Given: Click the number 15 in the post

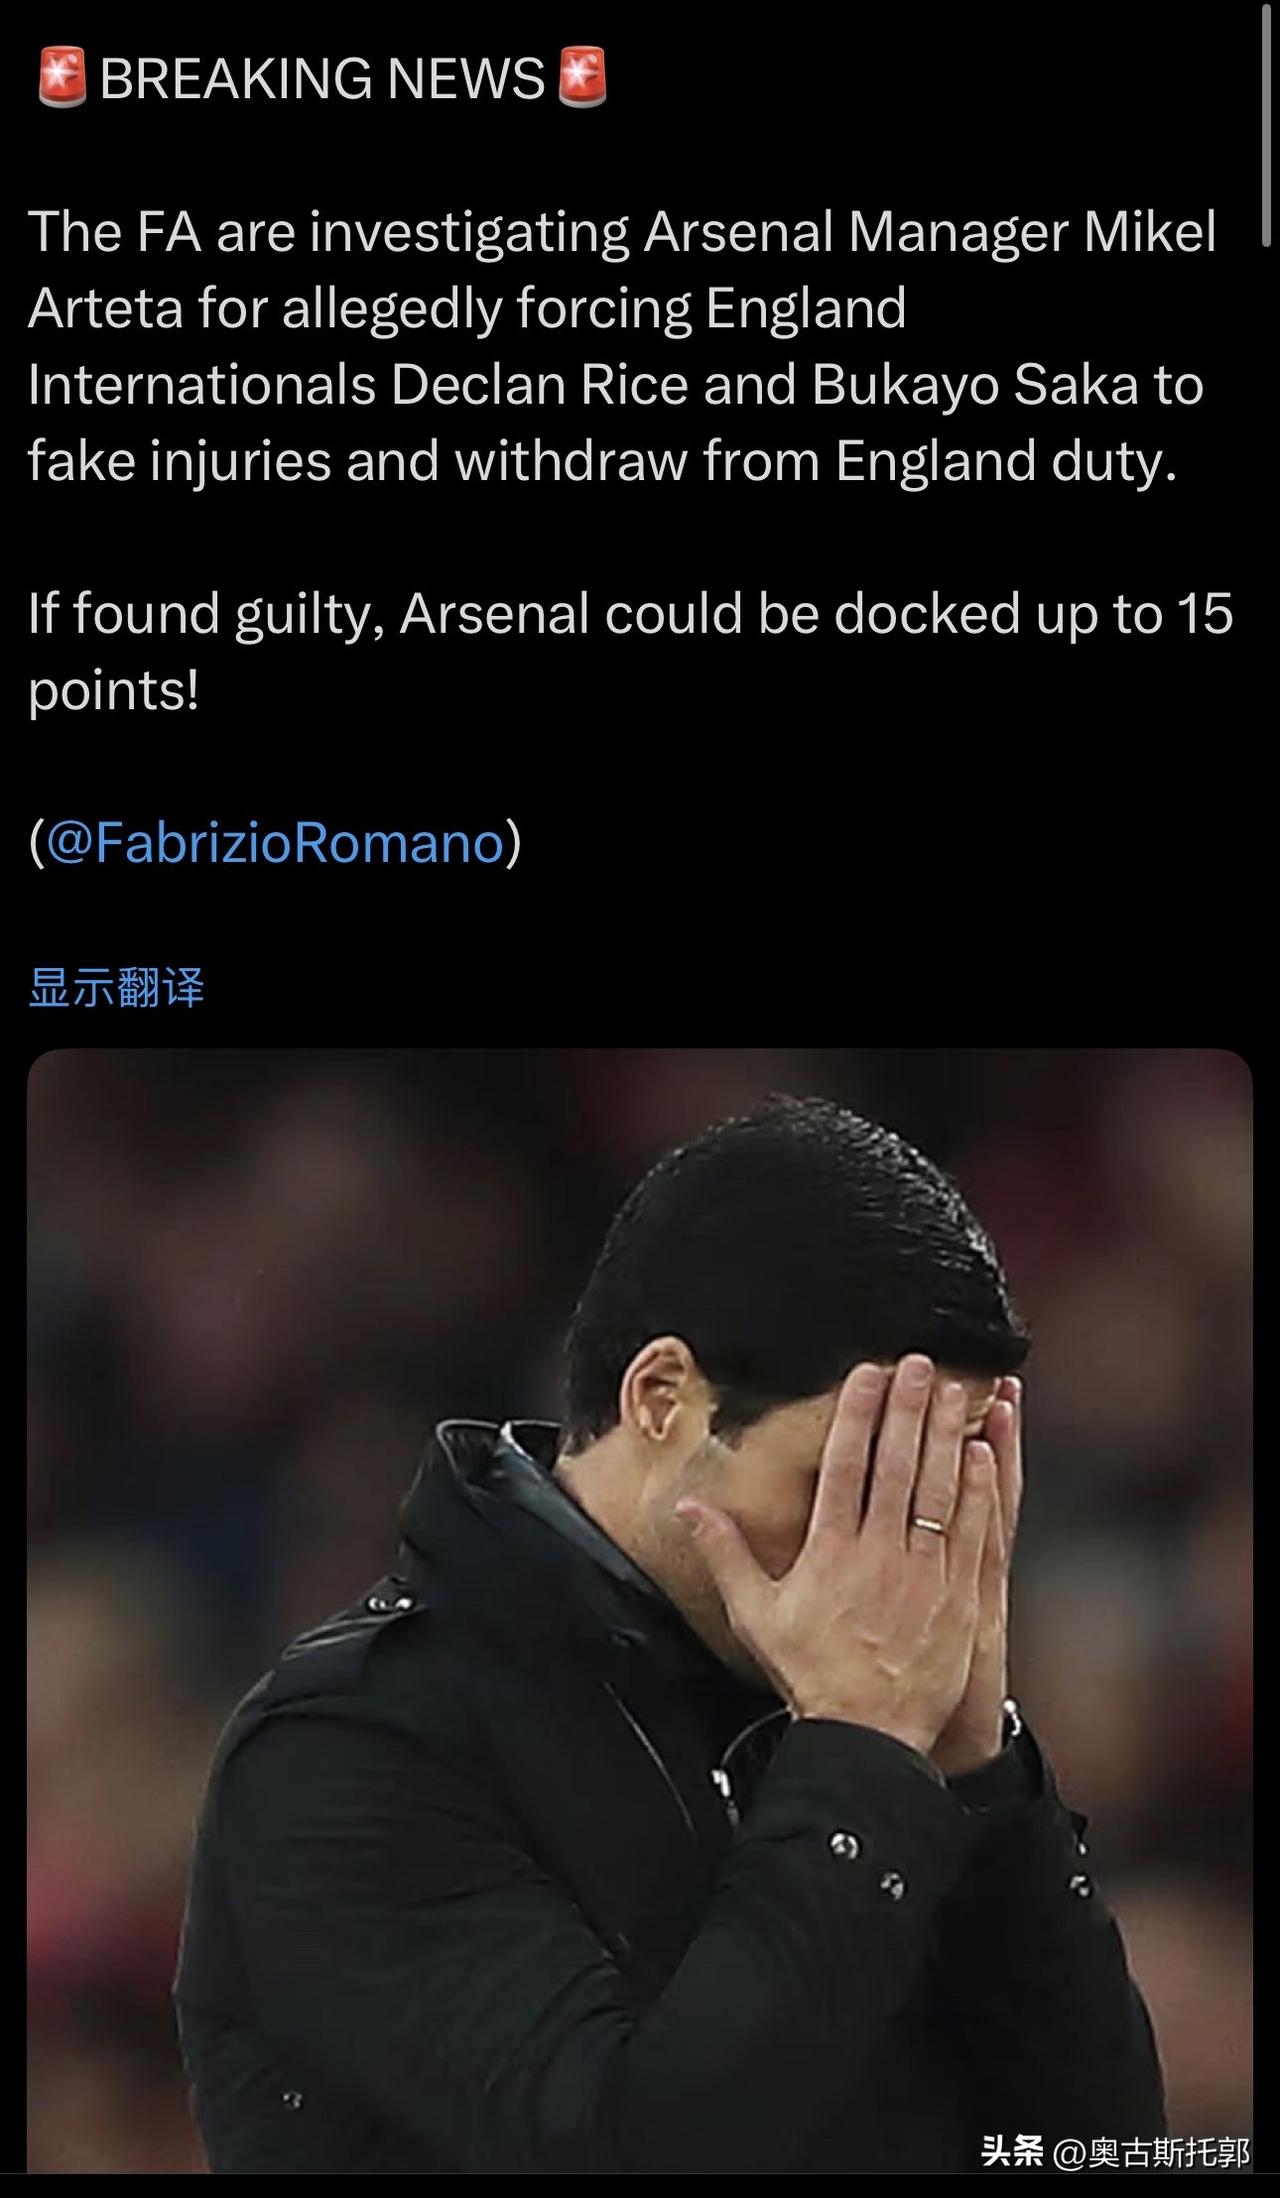Looking at the screenshot, I should tap(1205, 613).
